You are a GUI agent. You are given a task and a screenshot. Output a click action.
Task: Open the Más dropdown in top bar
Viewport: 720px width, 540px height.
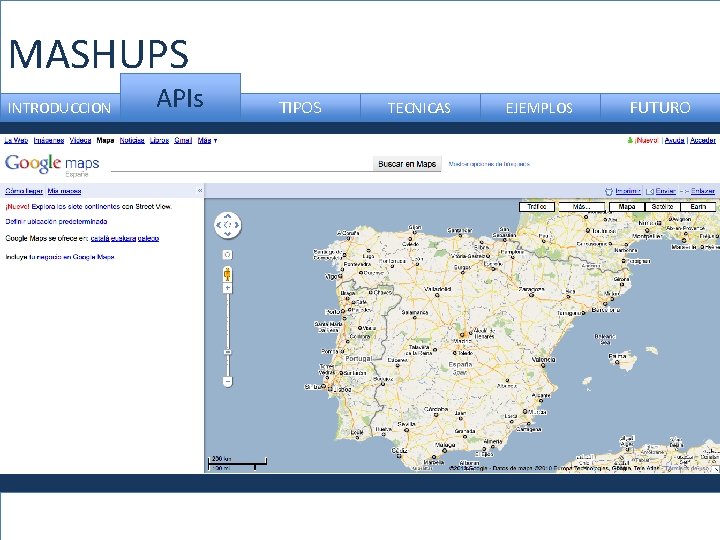click(207, 141)
